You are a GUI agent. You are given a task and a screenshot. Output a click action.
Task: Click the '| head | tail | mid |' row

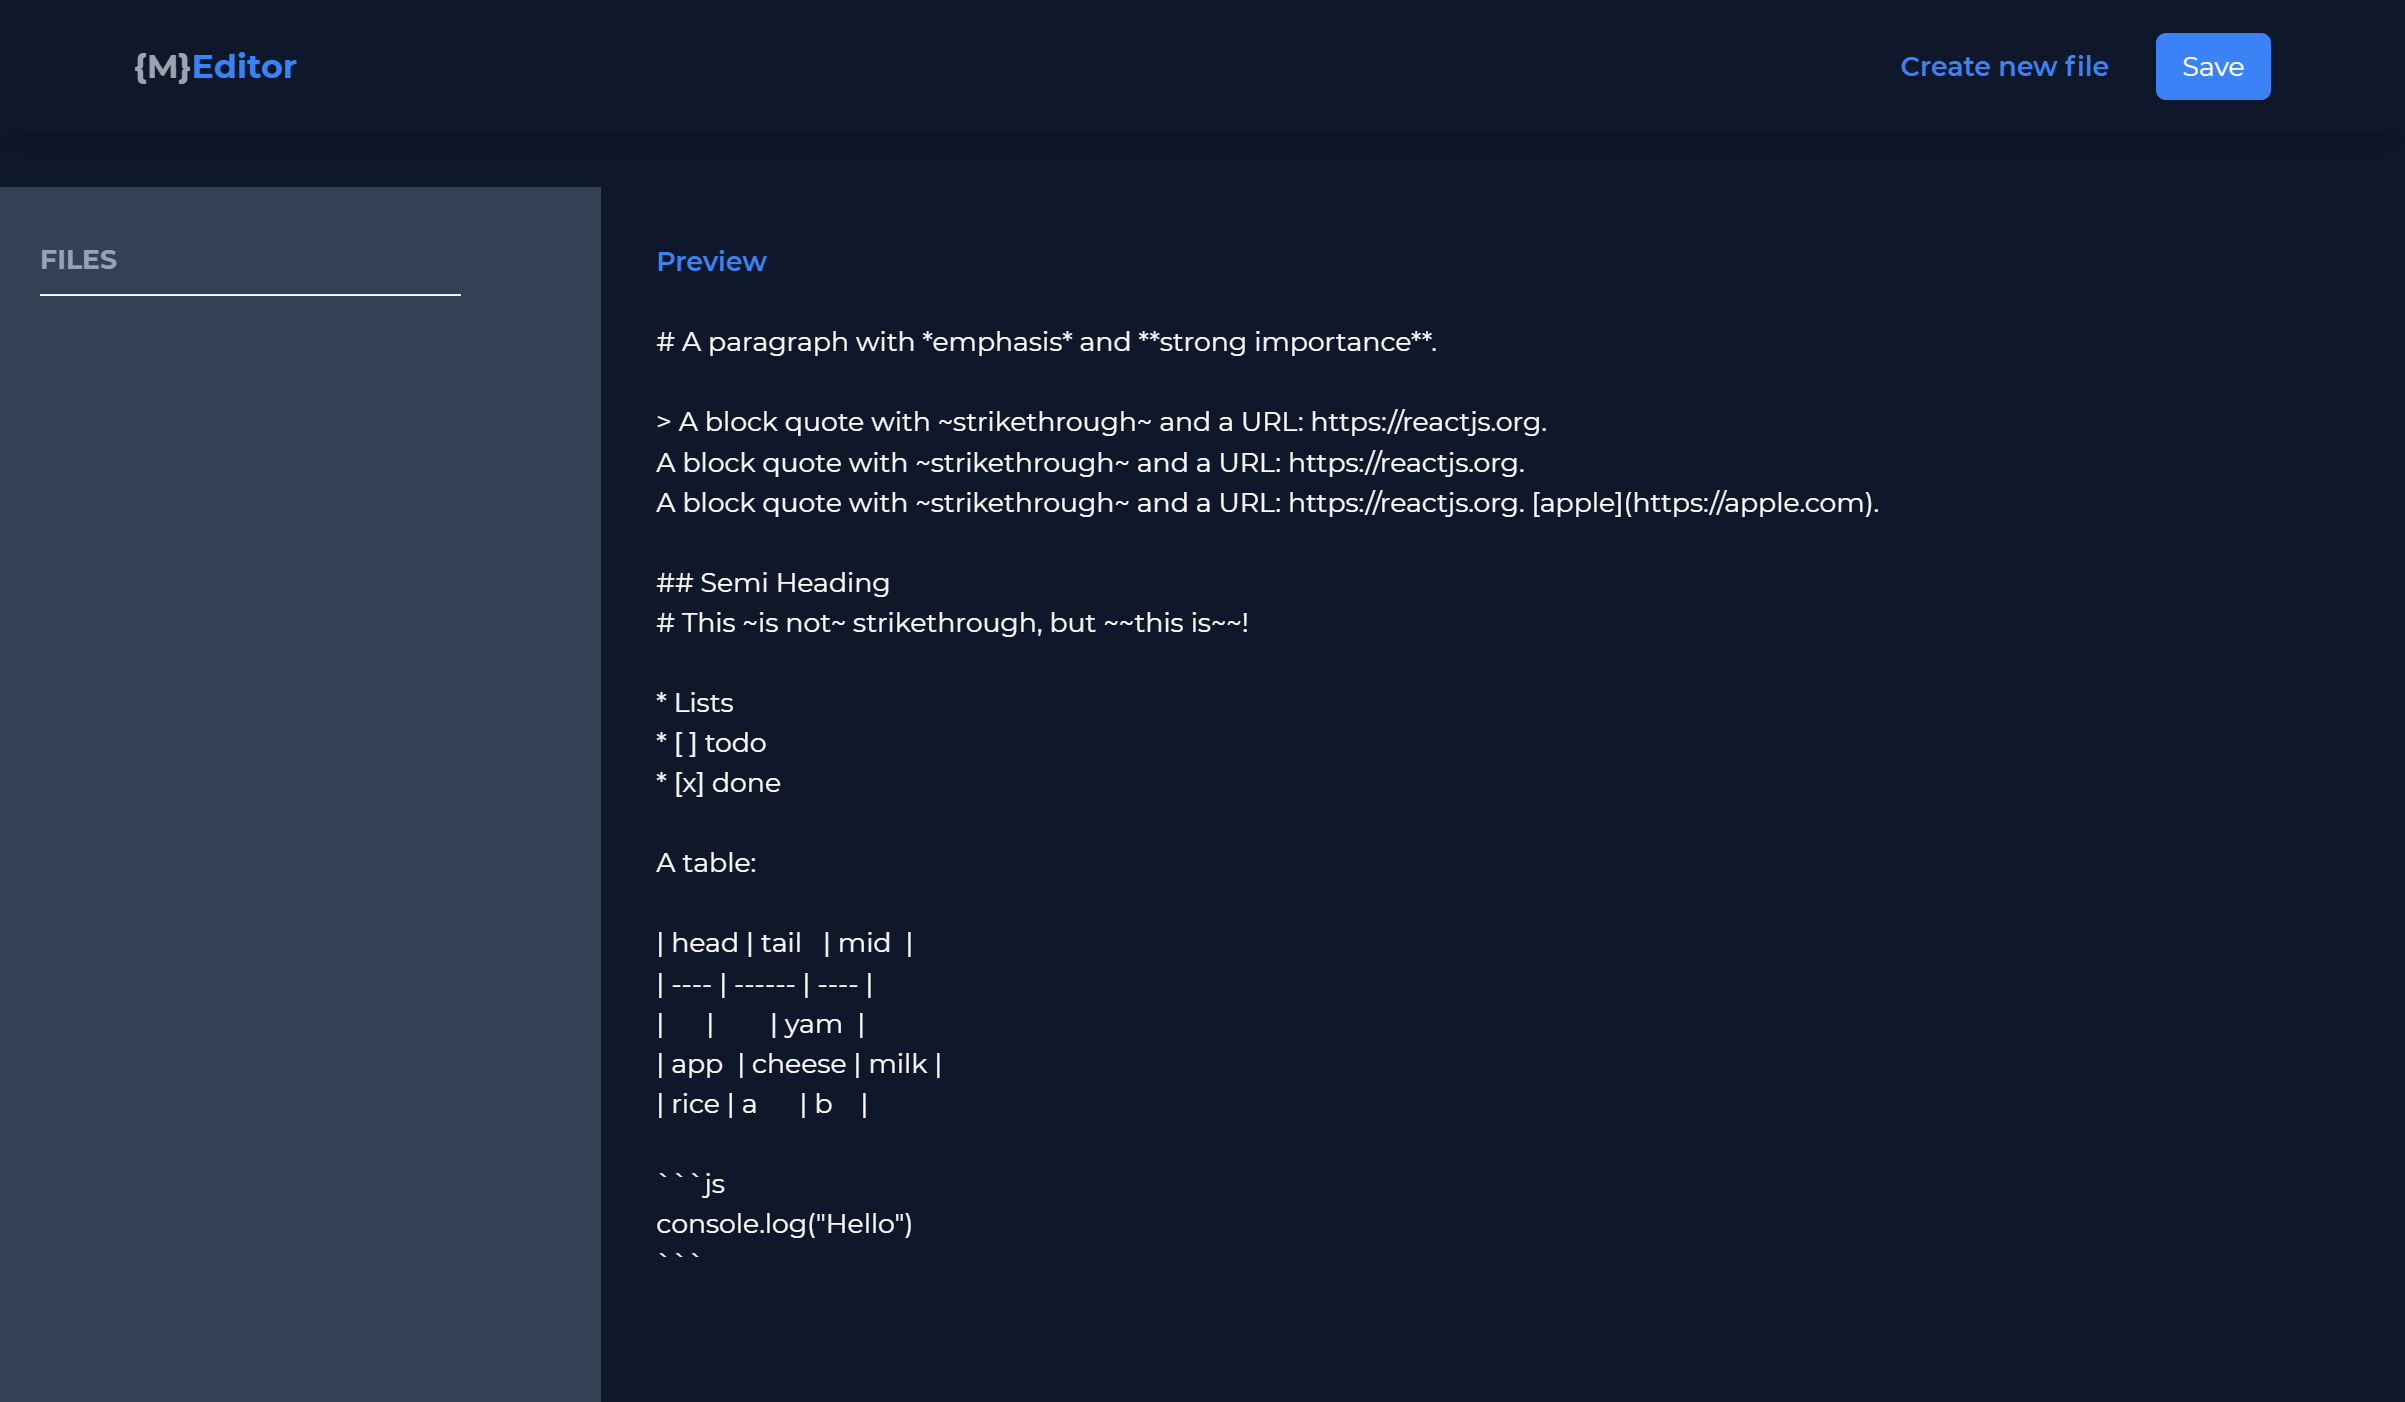(x=785, y=942)
